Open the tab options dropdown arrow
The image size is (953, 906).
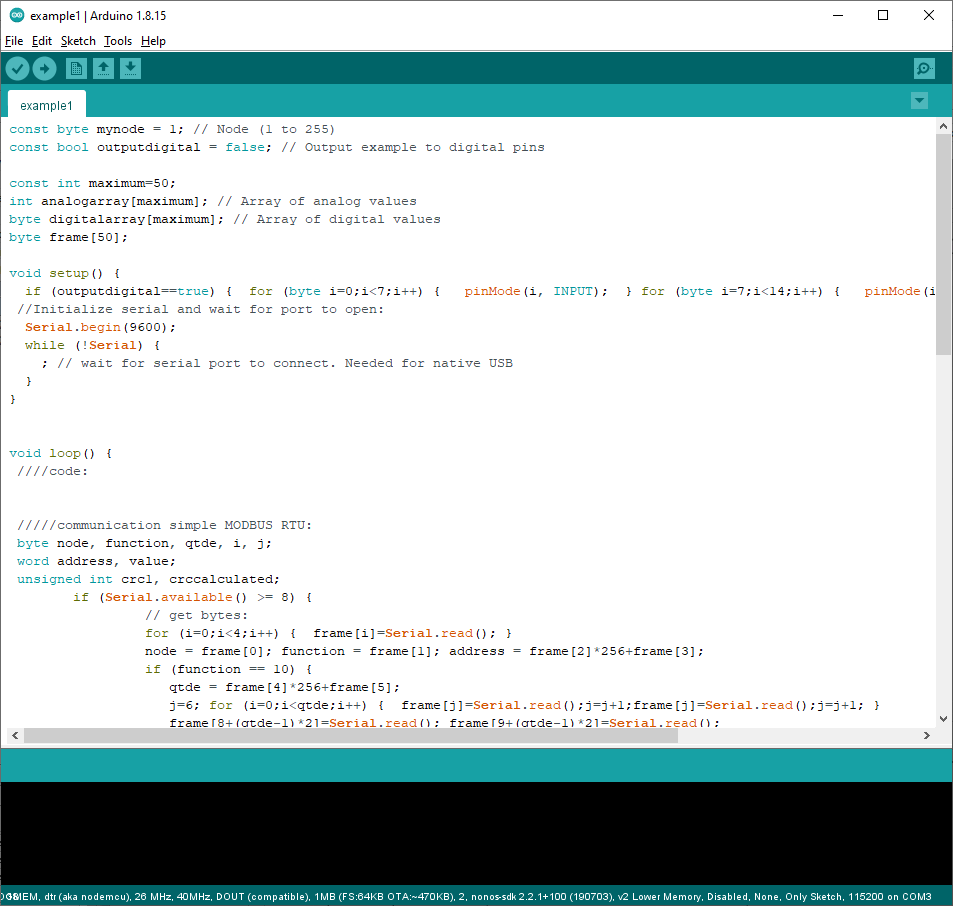[x=920, y=100]
